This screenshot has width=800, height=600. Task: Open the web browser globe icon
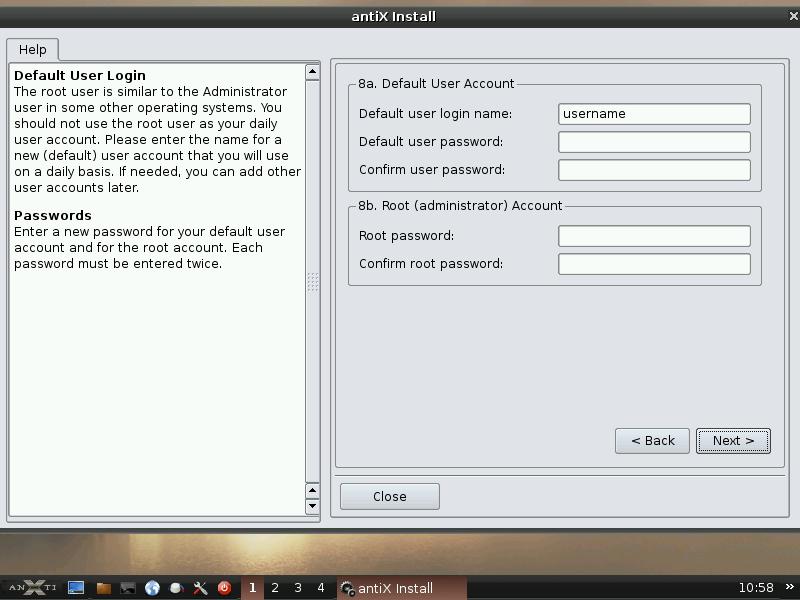(x=152, y=588)
